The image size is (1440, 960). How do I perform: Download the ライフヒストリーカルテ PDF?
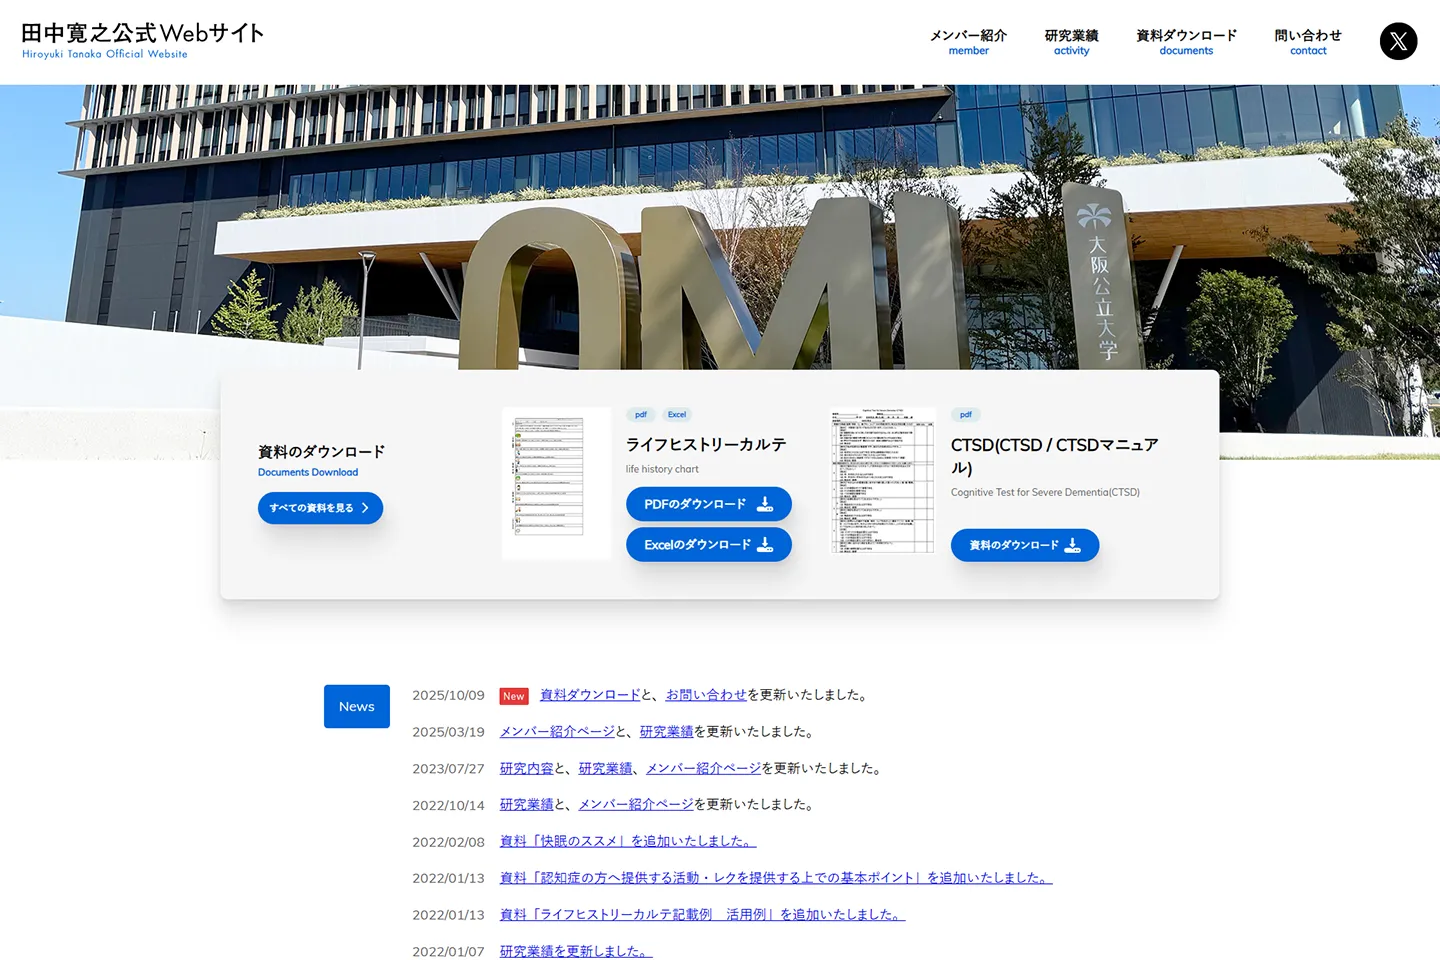(709, 504)
